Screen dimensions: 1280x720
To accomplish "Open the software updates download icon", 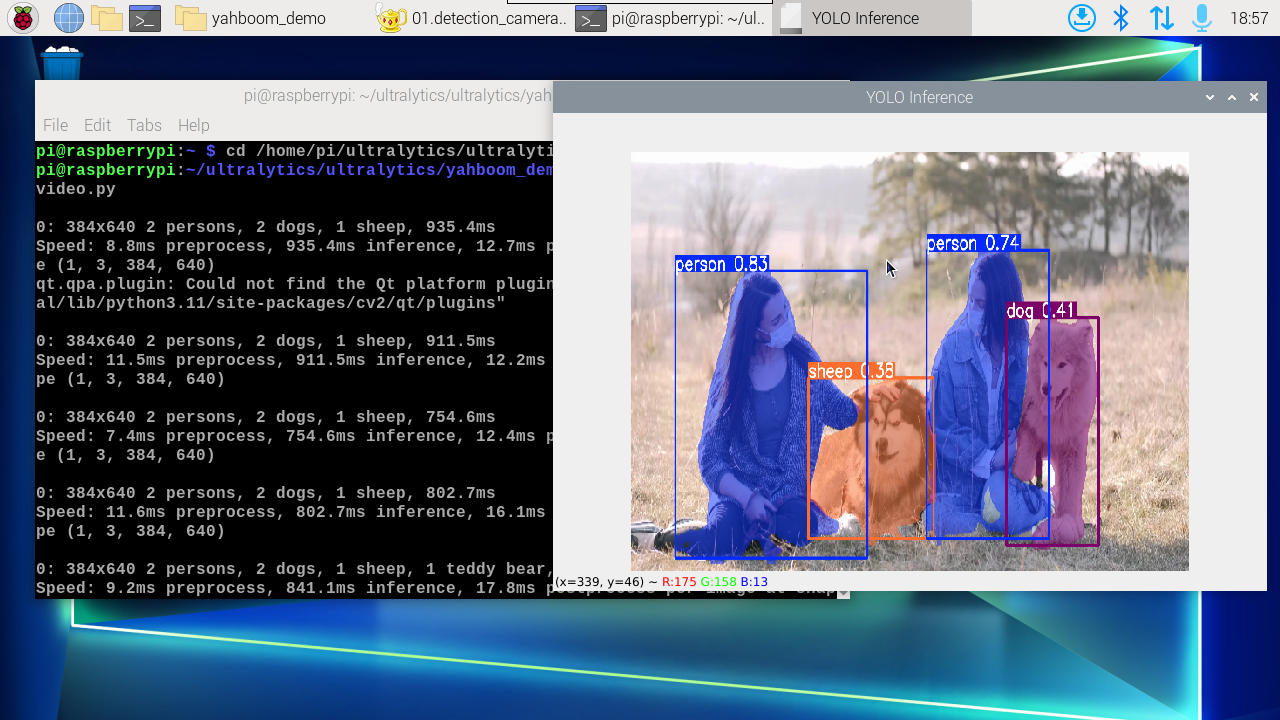I will (x=1082, y=18).
